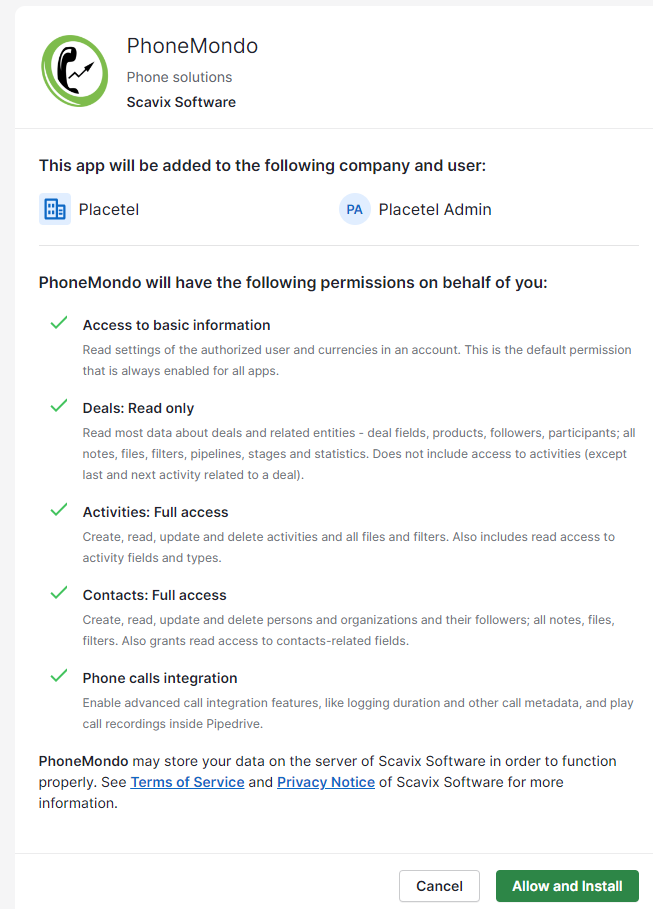653x909 pixels.
Task: Click checkmark next to Deals: Read only
Action: pos(59,406)
